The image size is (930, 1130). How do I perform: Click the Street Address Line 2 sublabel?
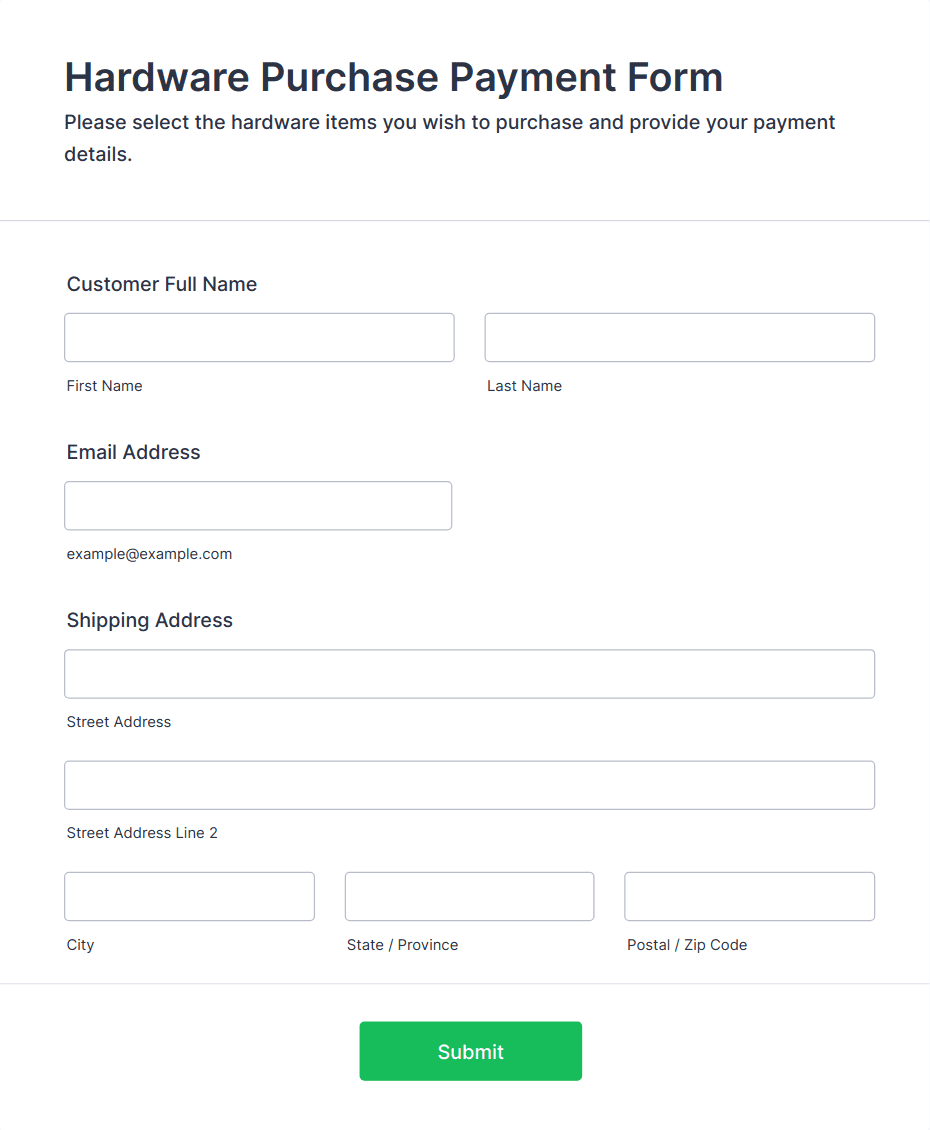142,833
